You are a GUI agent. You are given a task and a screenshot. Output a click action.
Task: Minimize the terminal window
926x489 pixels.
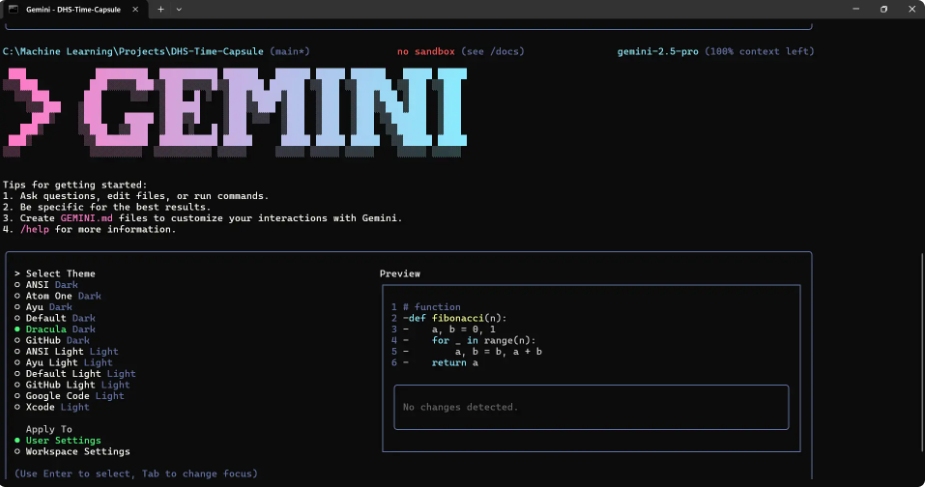coord(856,9)
